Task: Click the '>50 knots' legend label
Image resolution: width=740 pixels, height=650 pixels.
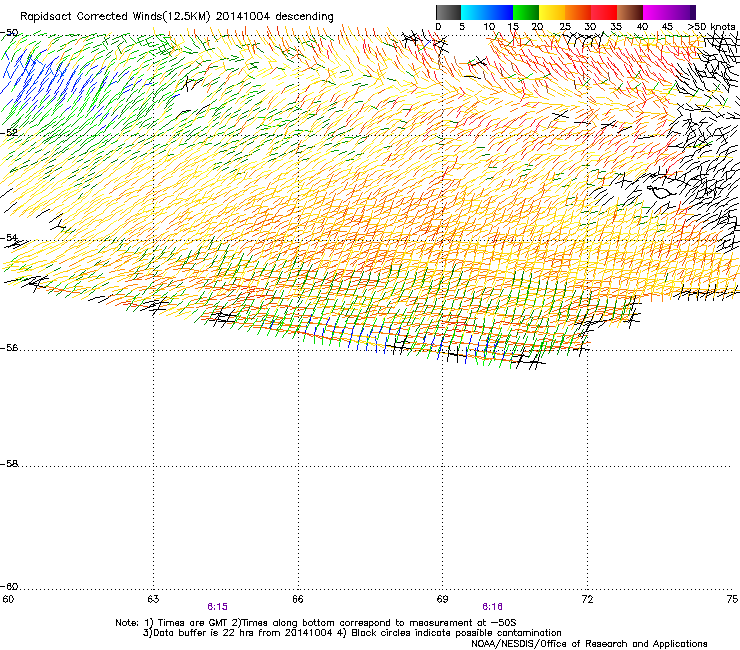Action: pos(712,27)
